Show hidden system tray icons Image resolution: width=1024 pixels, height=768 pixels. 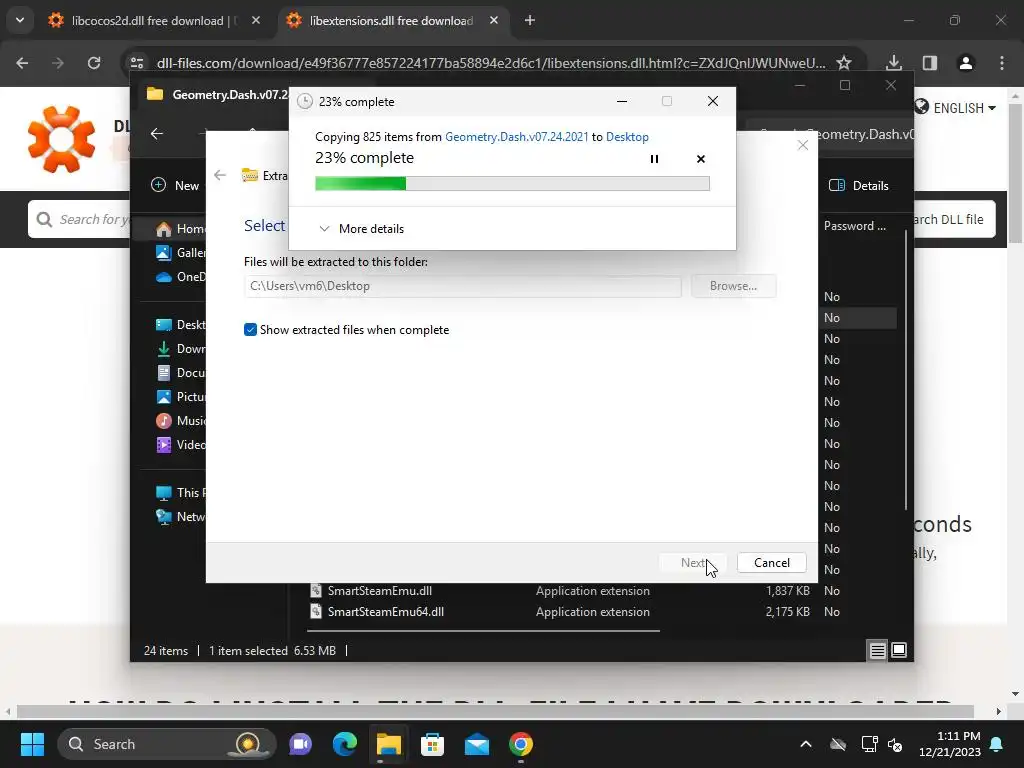click(806, 744)
